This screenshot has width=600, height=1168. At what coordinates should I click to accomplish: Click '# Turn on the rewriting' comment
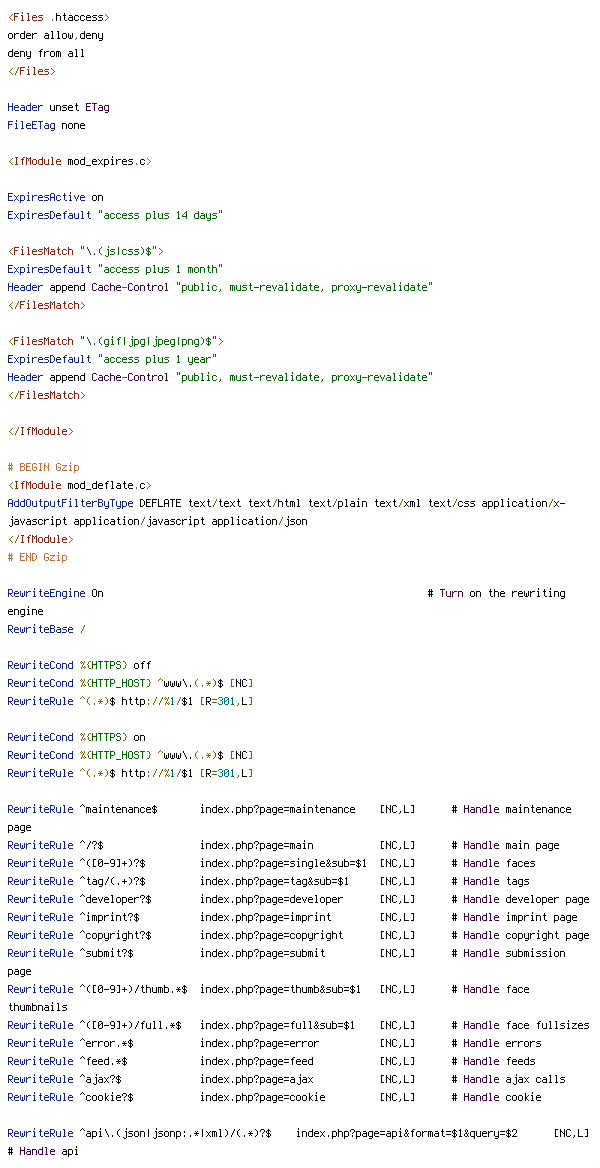tap(497, 593)
